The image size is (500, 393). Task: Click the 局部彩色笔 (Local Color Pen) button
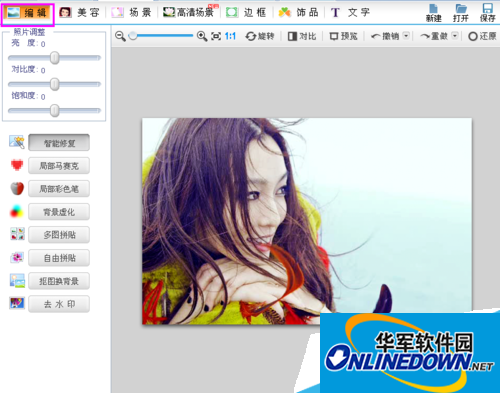pos(59,189)
